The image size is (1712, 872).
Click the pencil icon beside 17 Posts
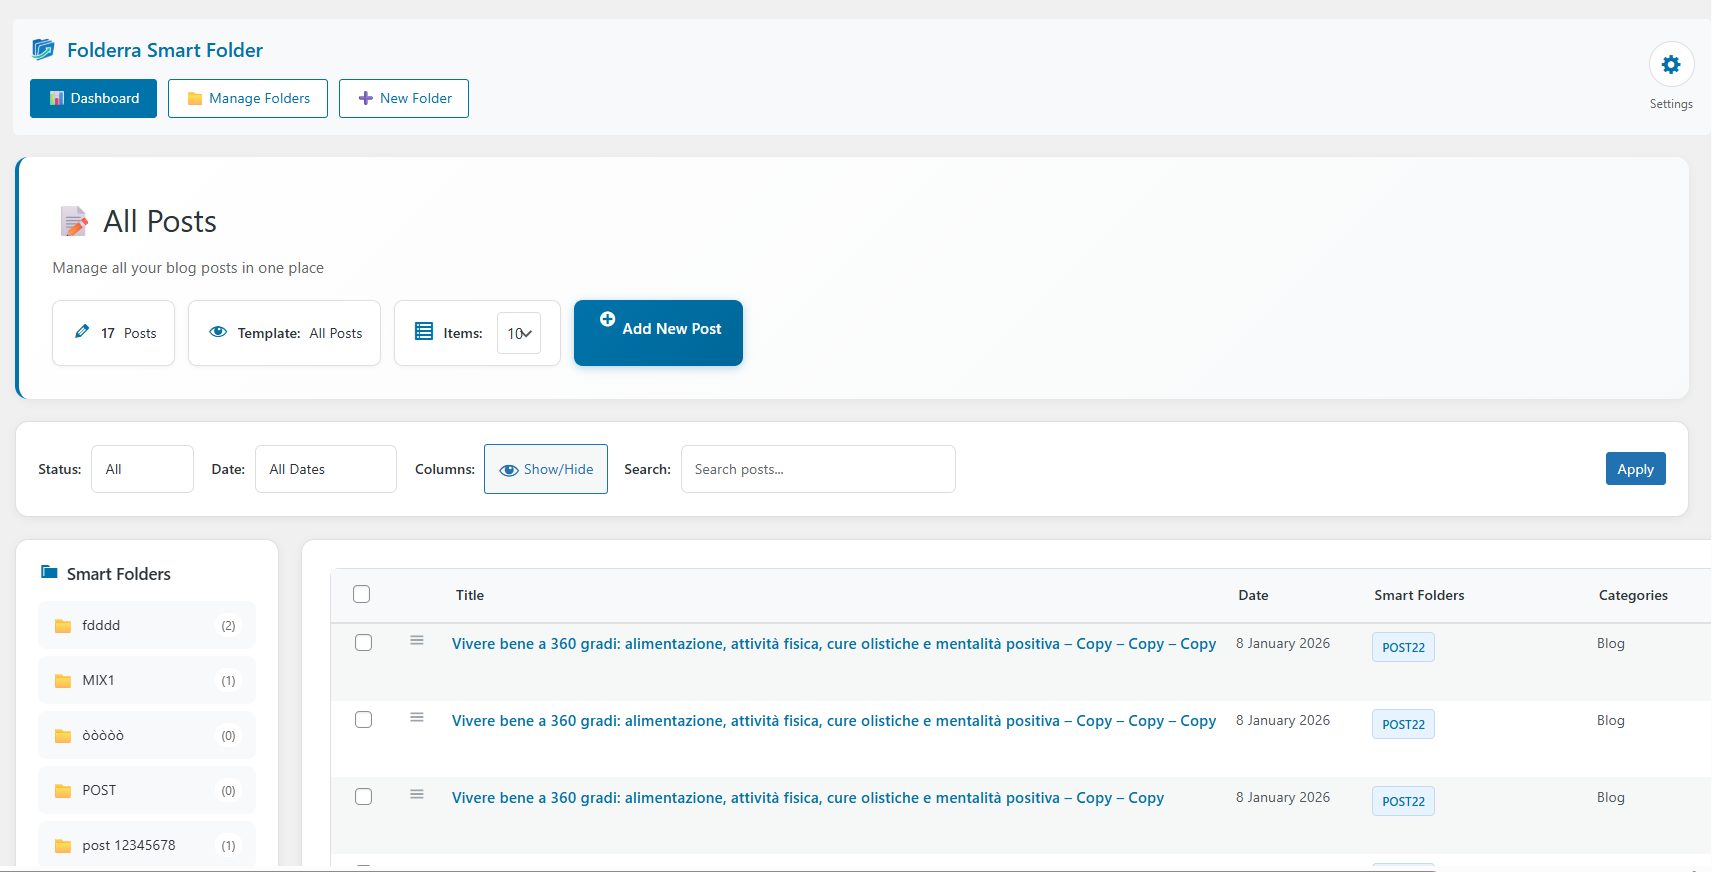(82, 332)
